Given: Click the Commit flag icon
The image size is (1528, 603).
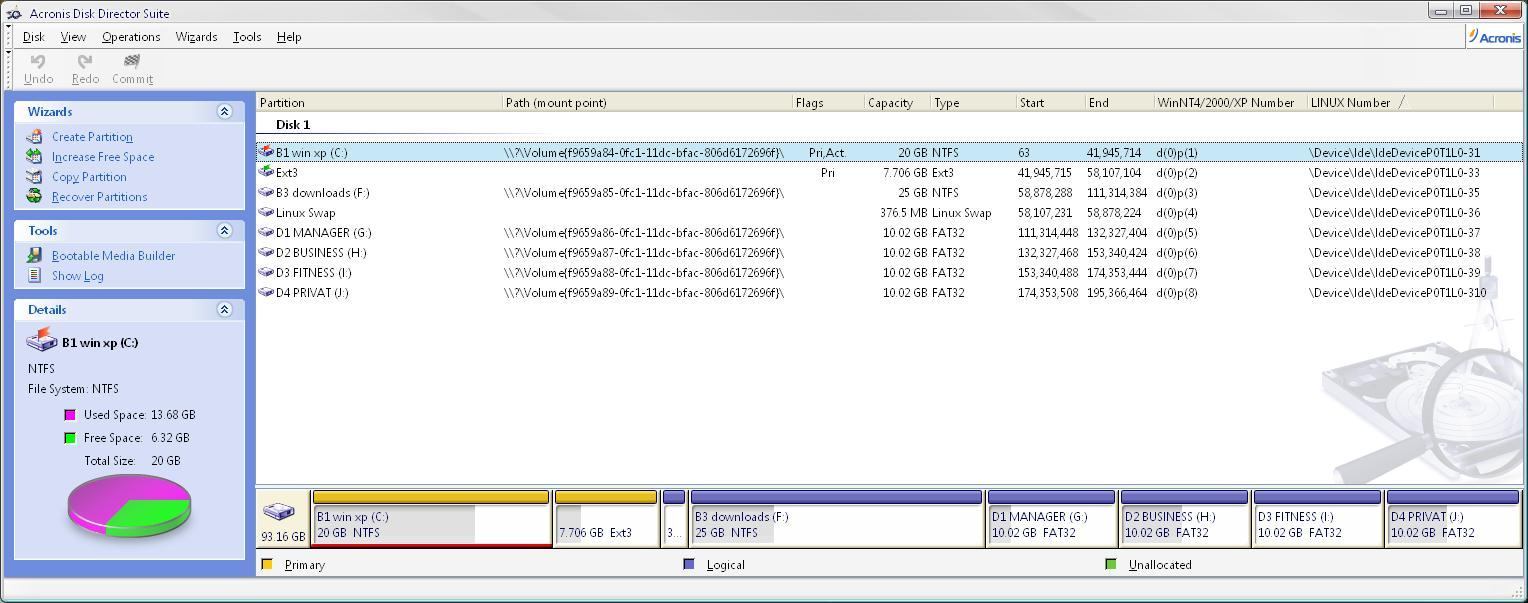Looking at the screenshot, I should pos(131,61).
